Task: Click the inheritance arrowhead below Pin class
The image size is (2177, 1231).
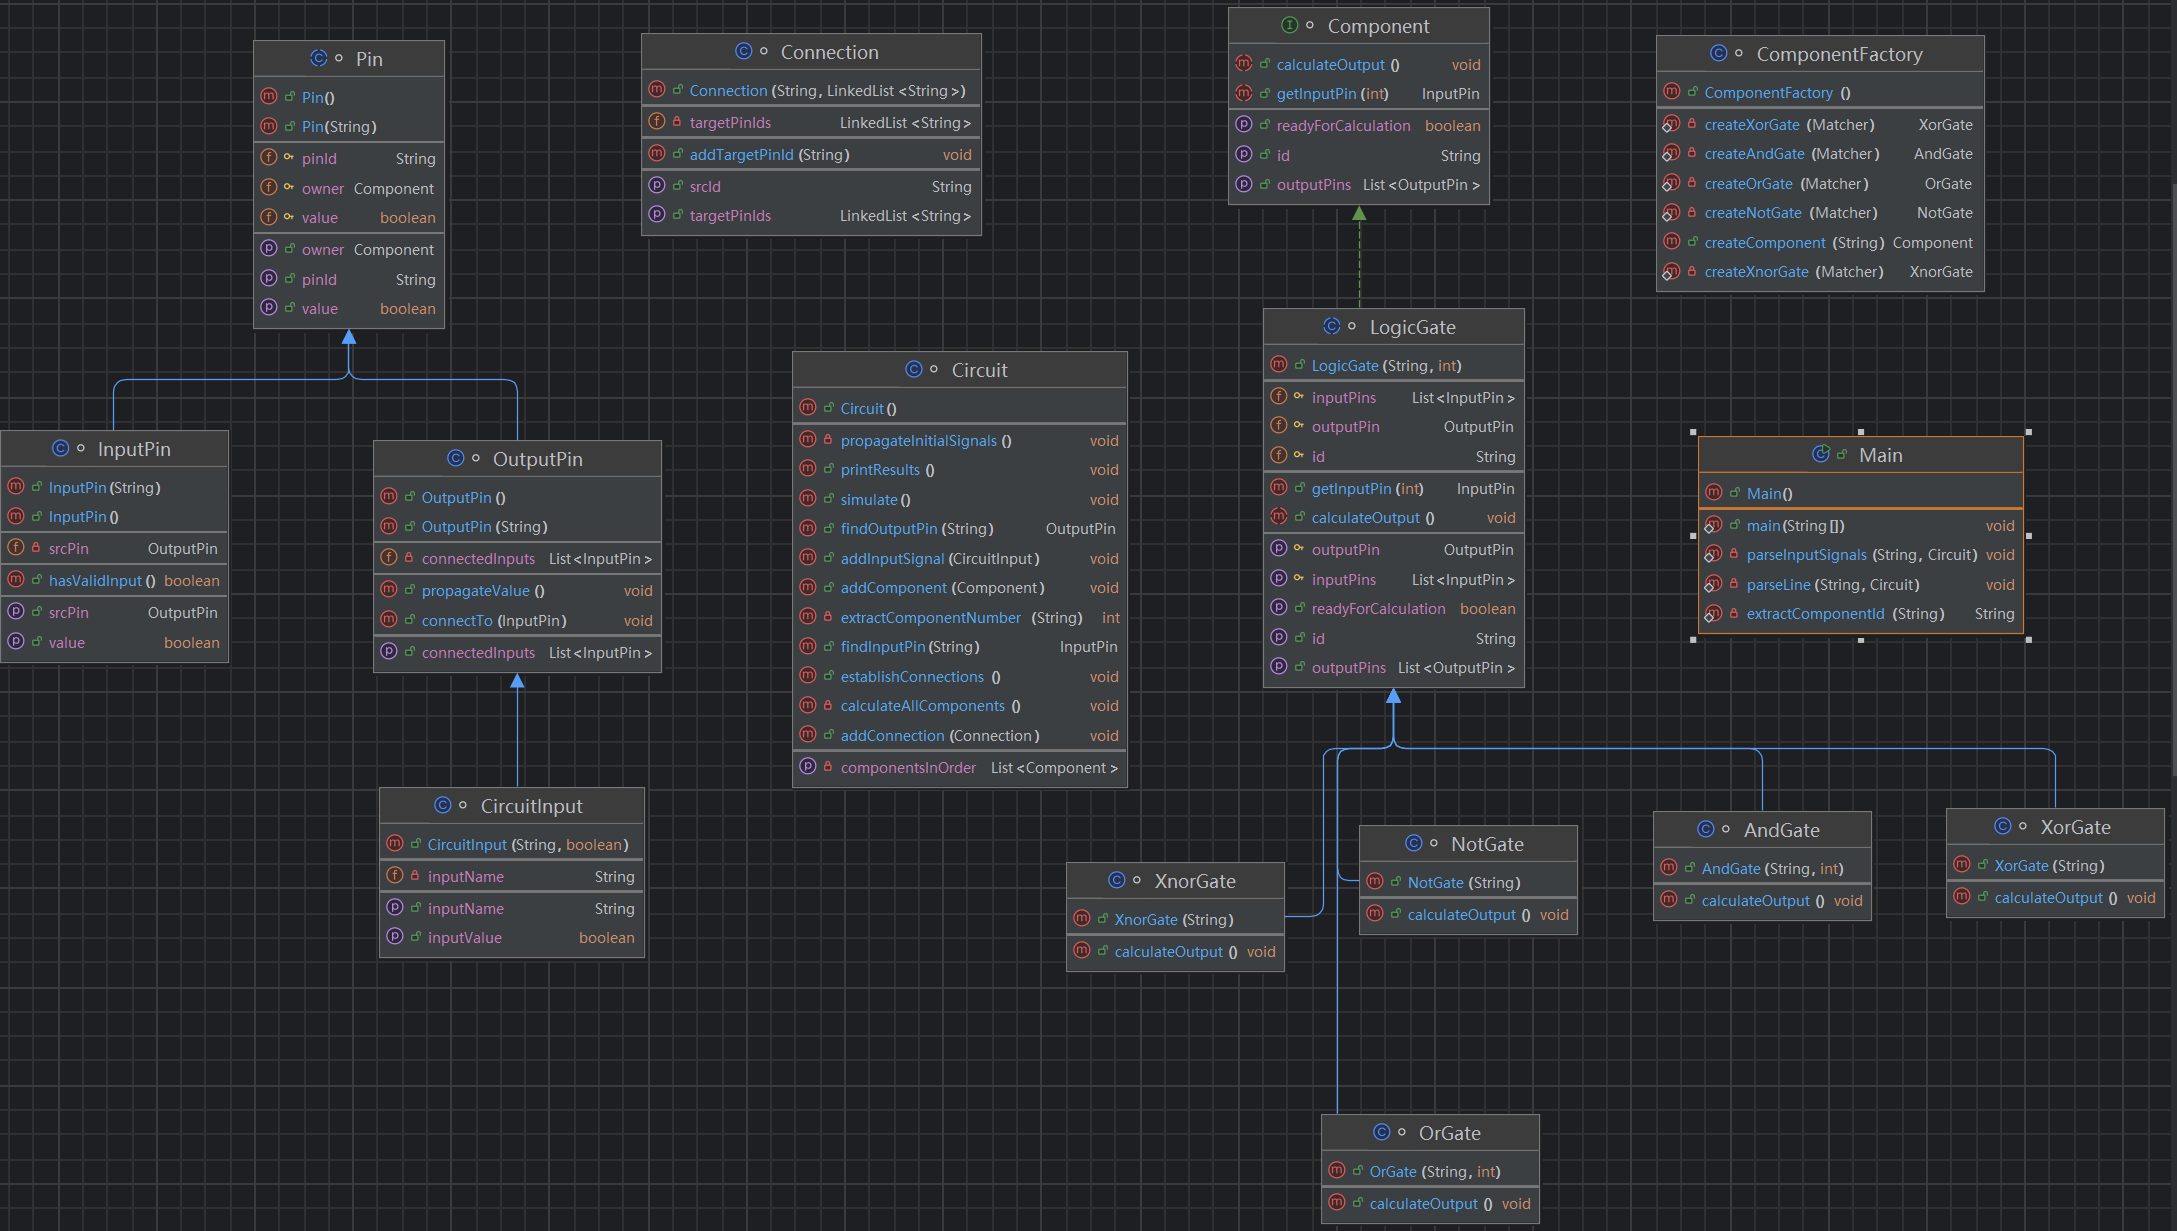Action: pyautogui.click(x=349, y=338)
